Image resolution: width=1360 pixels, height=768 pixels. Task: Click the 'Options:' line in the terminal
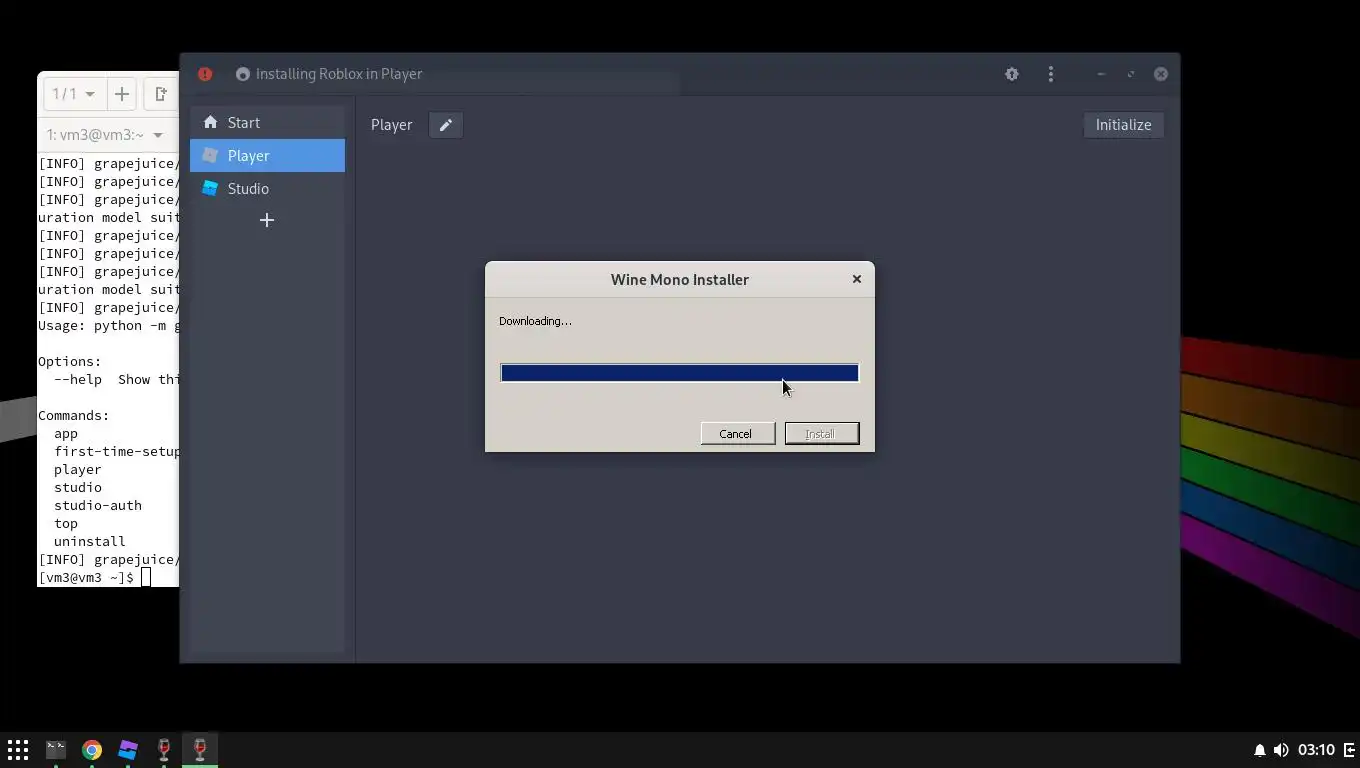(x=70, y=361)
